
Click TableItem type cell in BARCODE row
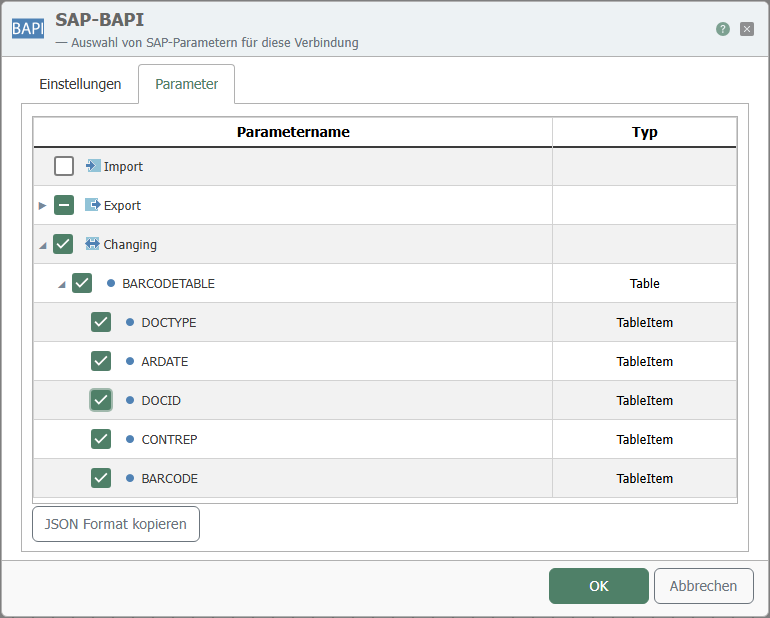click(x=644, y=478)
